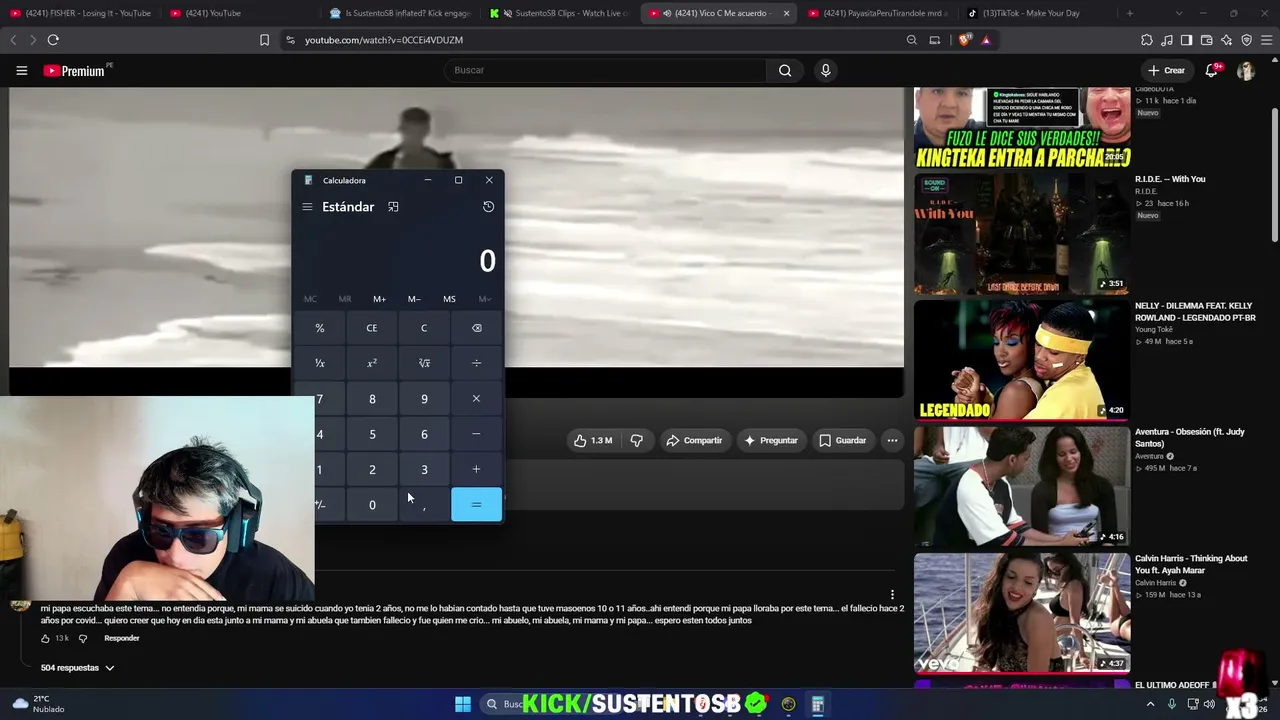Switch to the TikTok - Make Your Day tab
Viewport: 1280px width, 720px height.
[1038, 13]
